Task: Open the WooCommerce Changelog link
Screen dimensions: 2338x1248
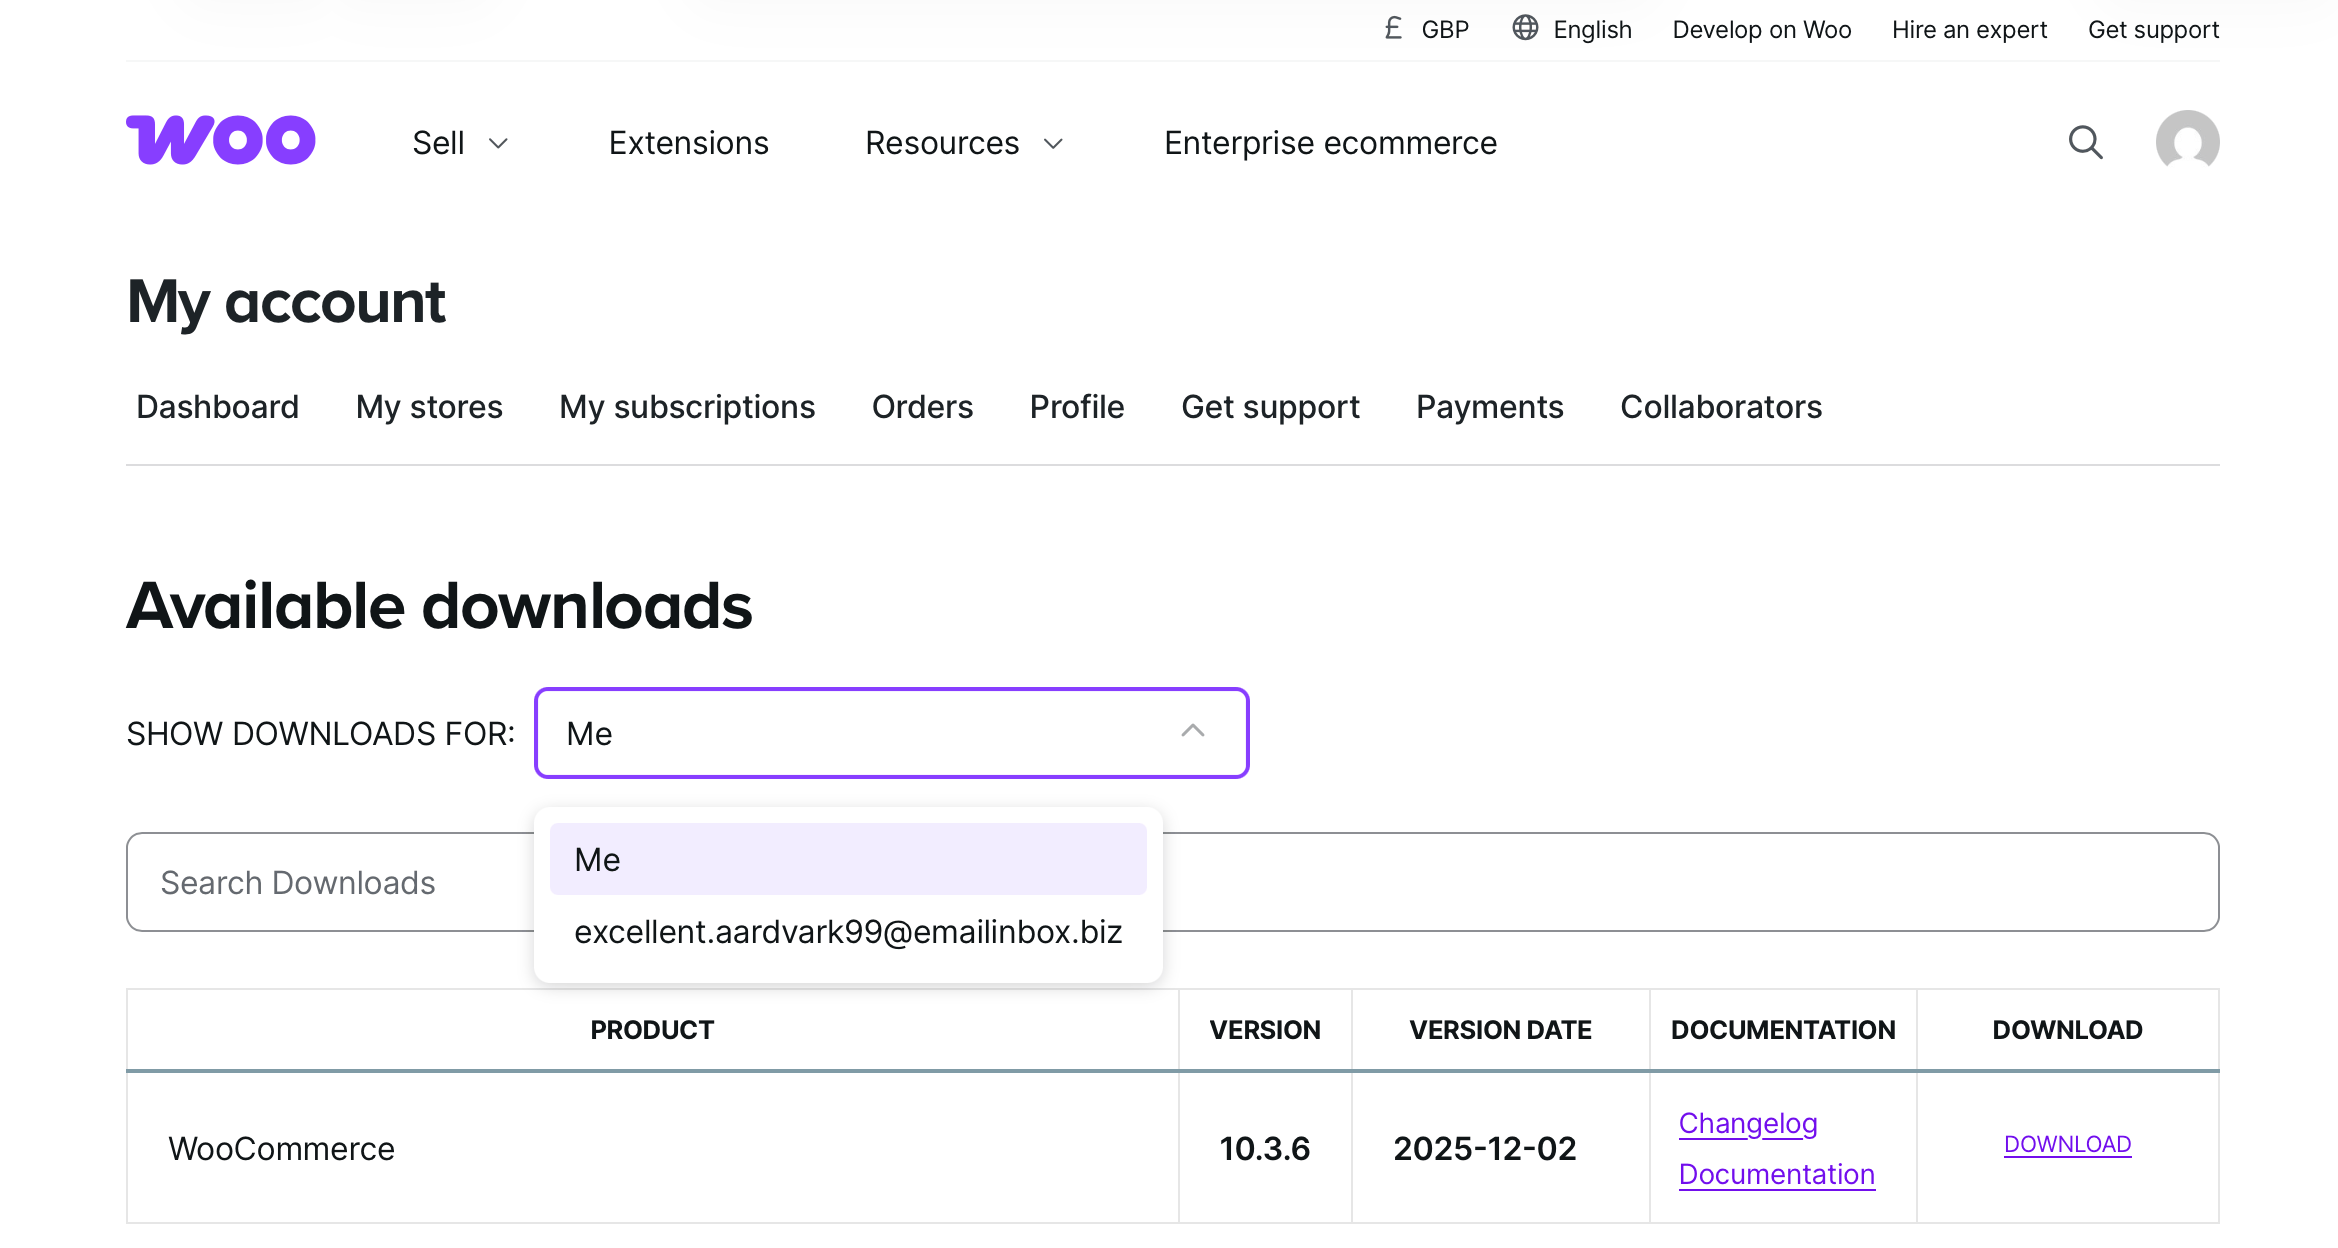Action: (1748, 1123)
